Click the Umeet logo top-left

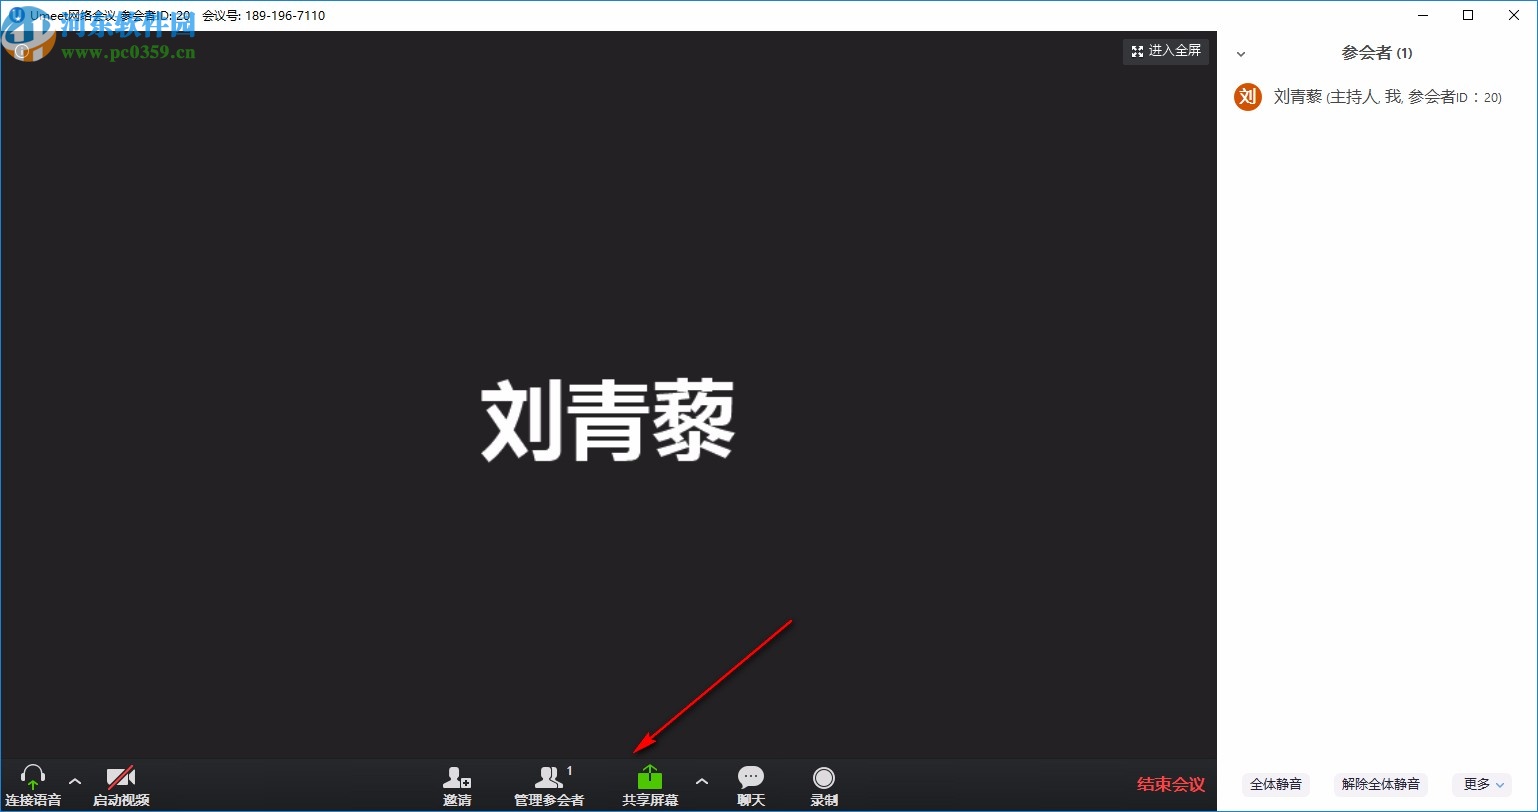[x=18, y=15]
